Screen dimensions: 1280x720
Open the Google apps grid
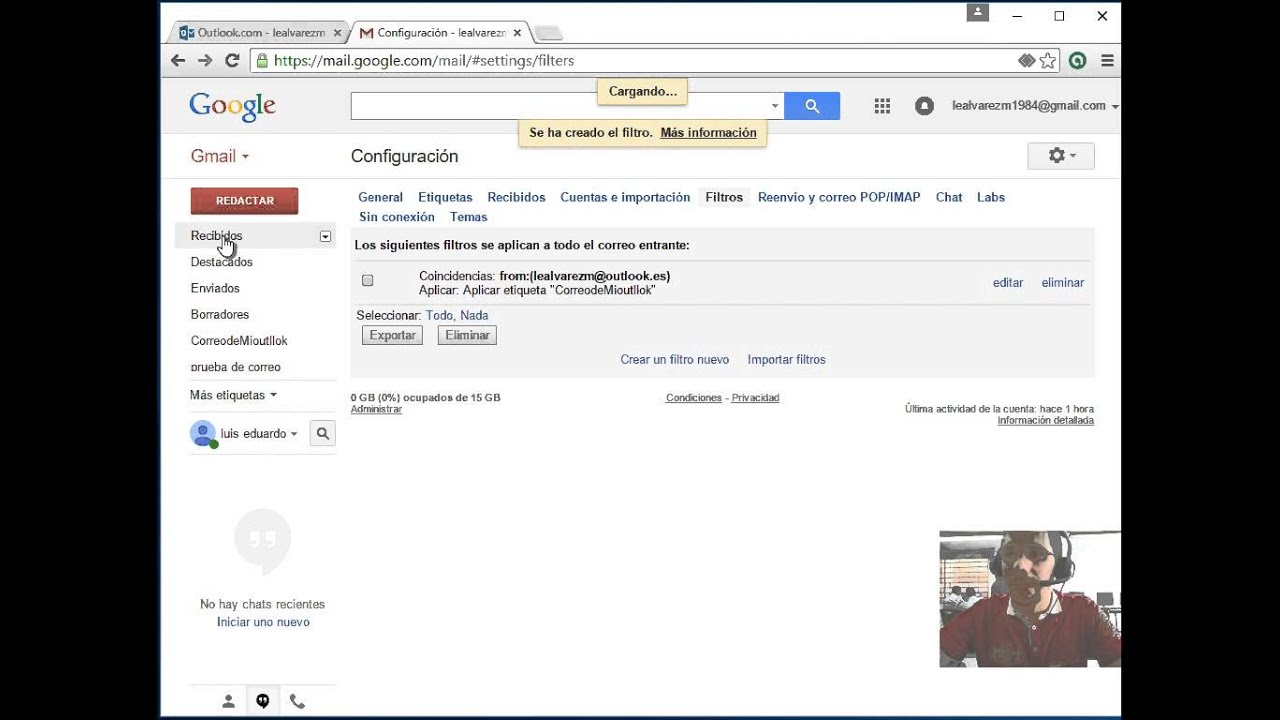click(x=882, y=106)
